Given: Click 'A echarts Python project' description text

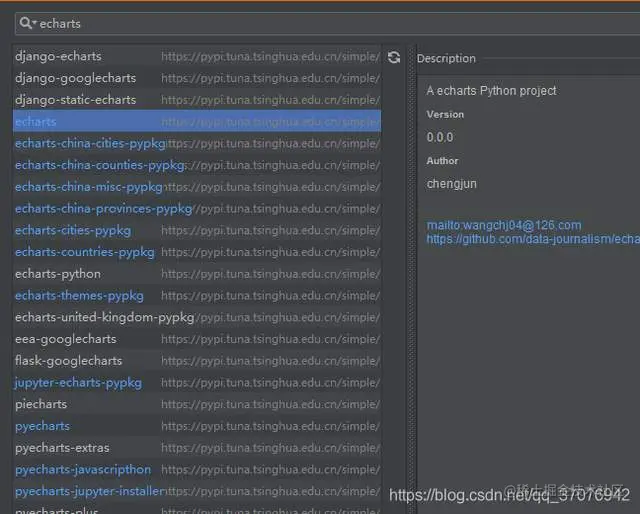Looking at the screenshot, I should [x=491, y=91].
